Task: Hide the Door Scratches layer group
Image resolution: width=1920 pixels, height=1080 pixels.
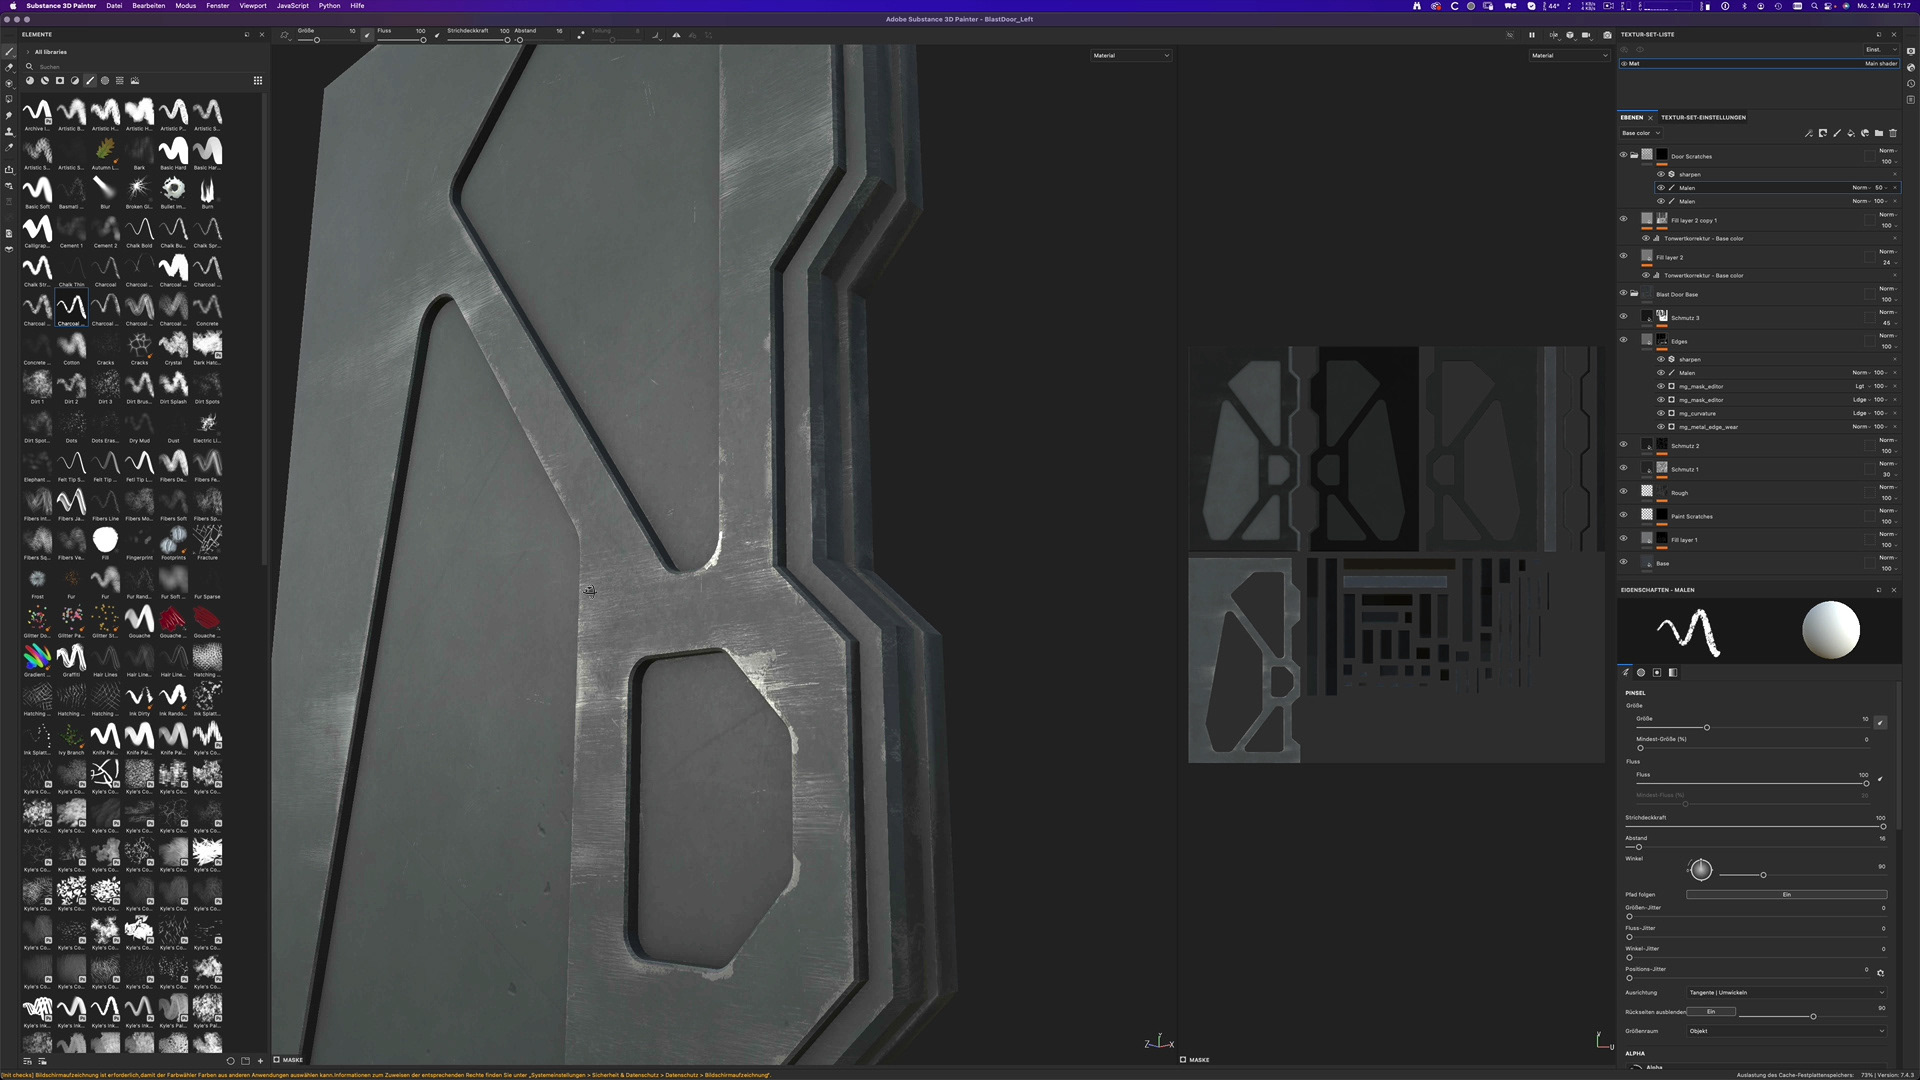Action: coord(1623,155)
